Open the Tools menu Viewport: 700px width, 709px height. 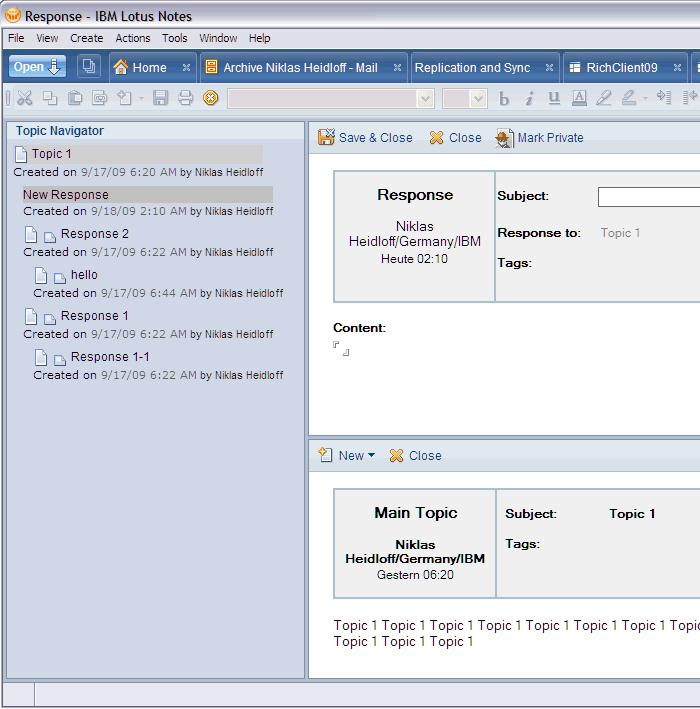point(175,38)
